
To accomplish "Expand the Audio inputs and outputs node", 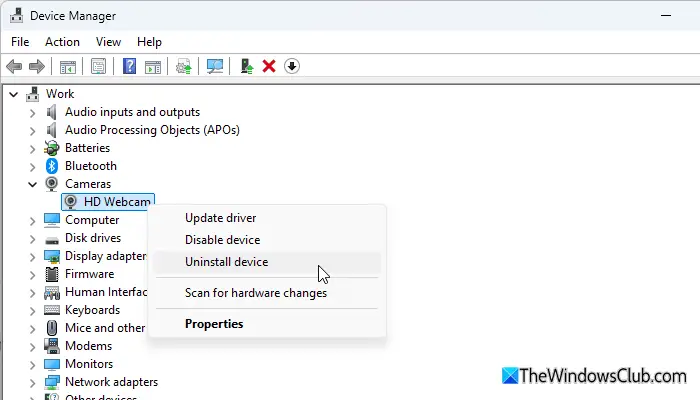I will pyautogui.click(x=33, y=112).
